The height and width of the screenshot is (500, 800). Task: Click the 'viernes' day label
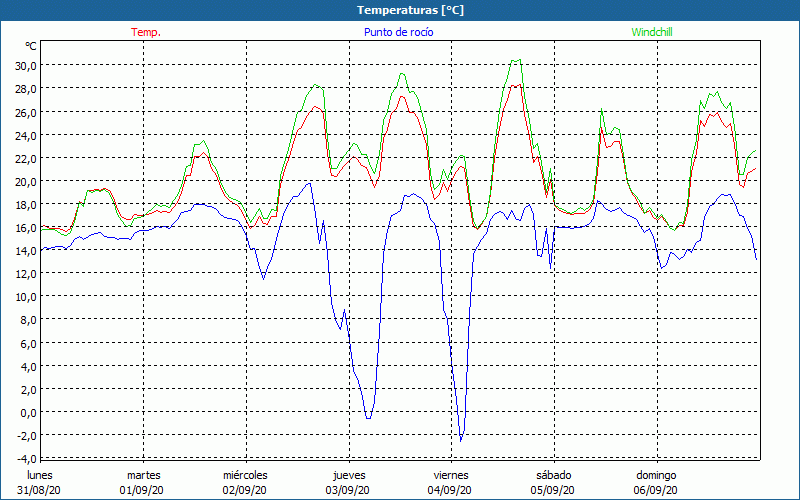[x=451, y=475]
